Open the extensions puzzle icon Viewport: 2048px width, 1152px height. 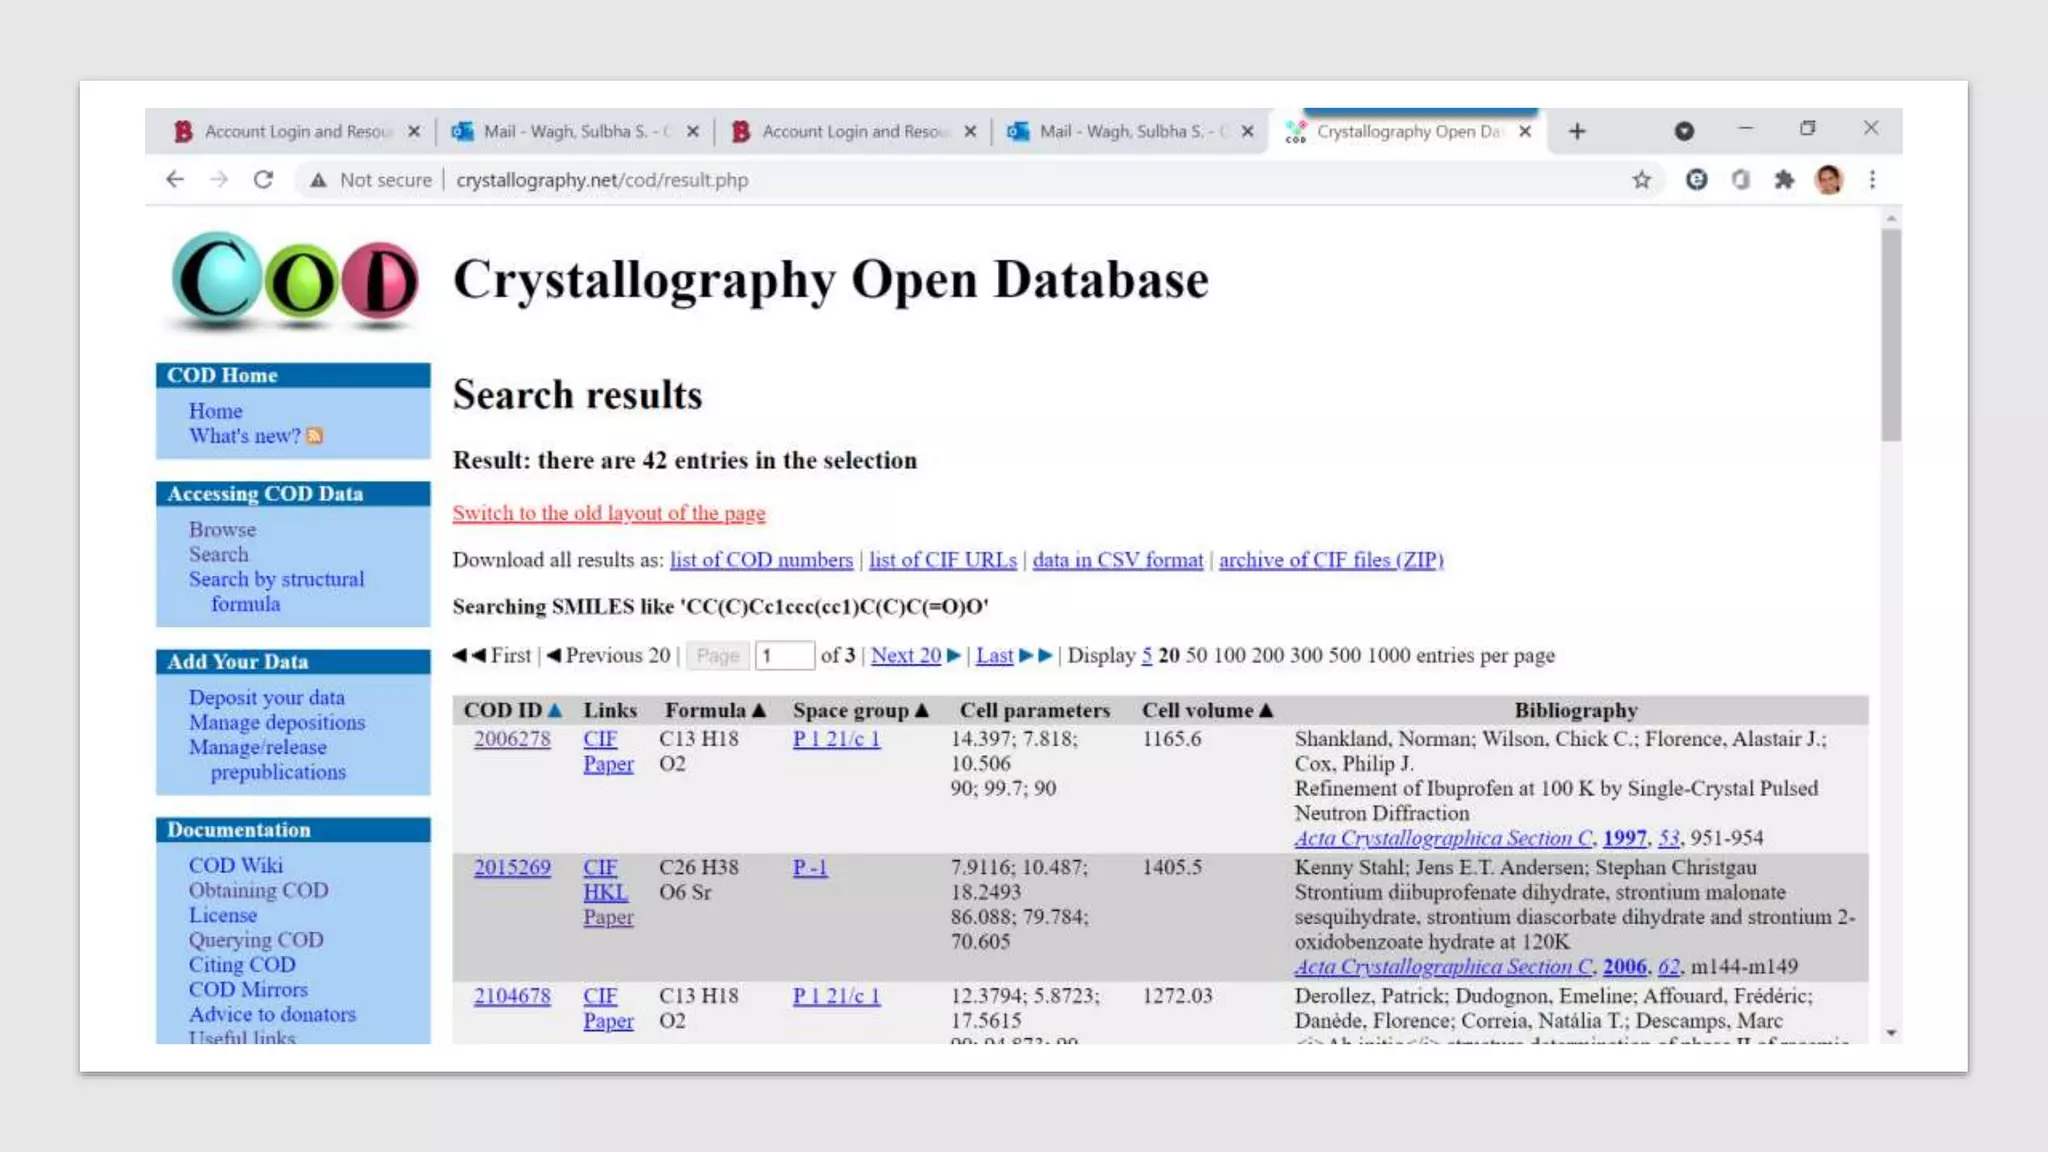1784,180
